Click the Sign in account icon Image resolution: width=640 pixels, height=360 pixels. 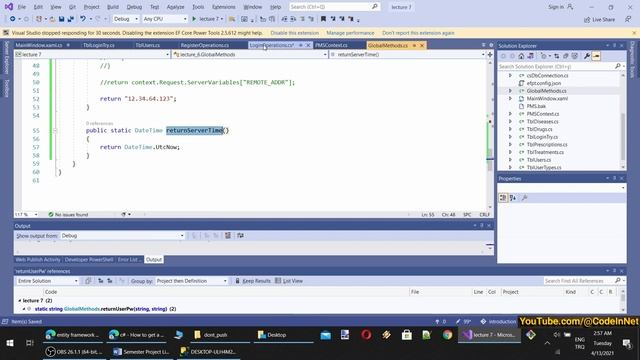(570, 7)
